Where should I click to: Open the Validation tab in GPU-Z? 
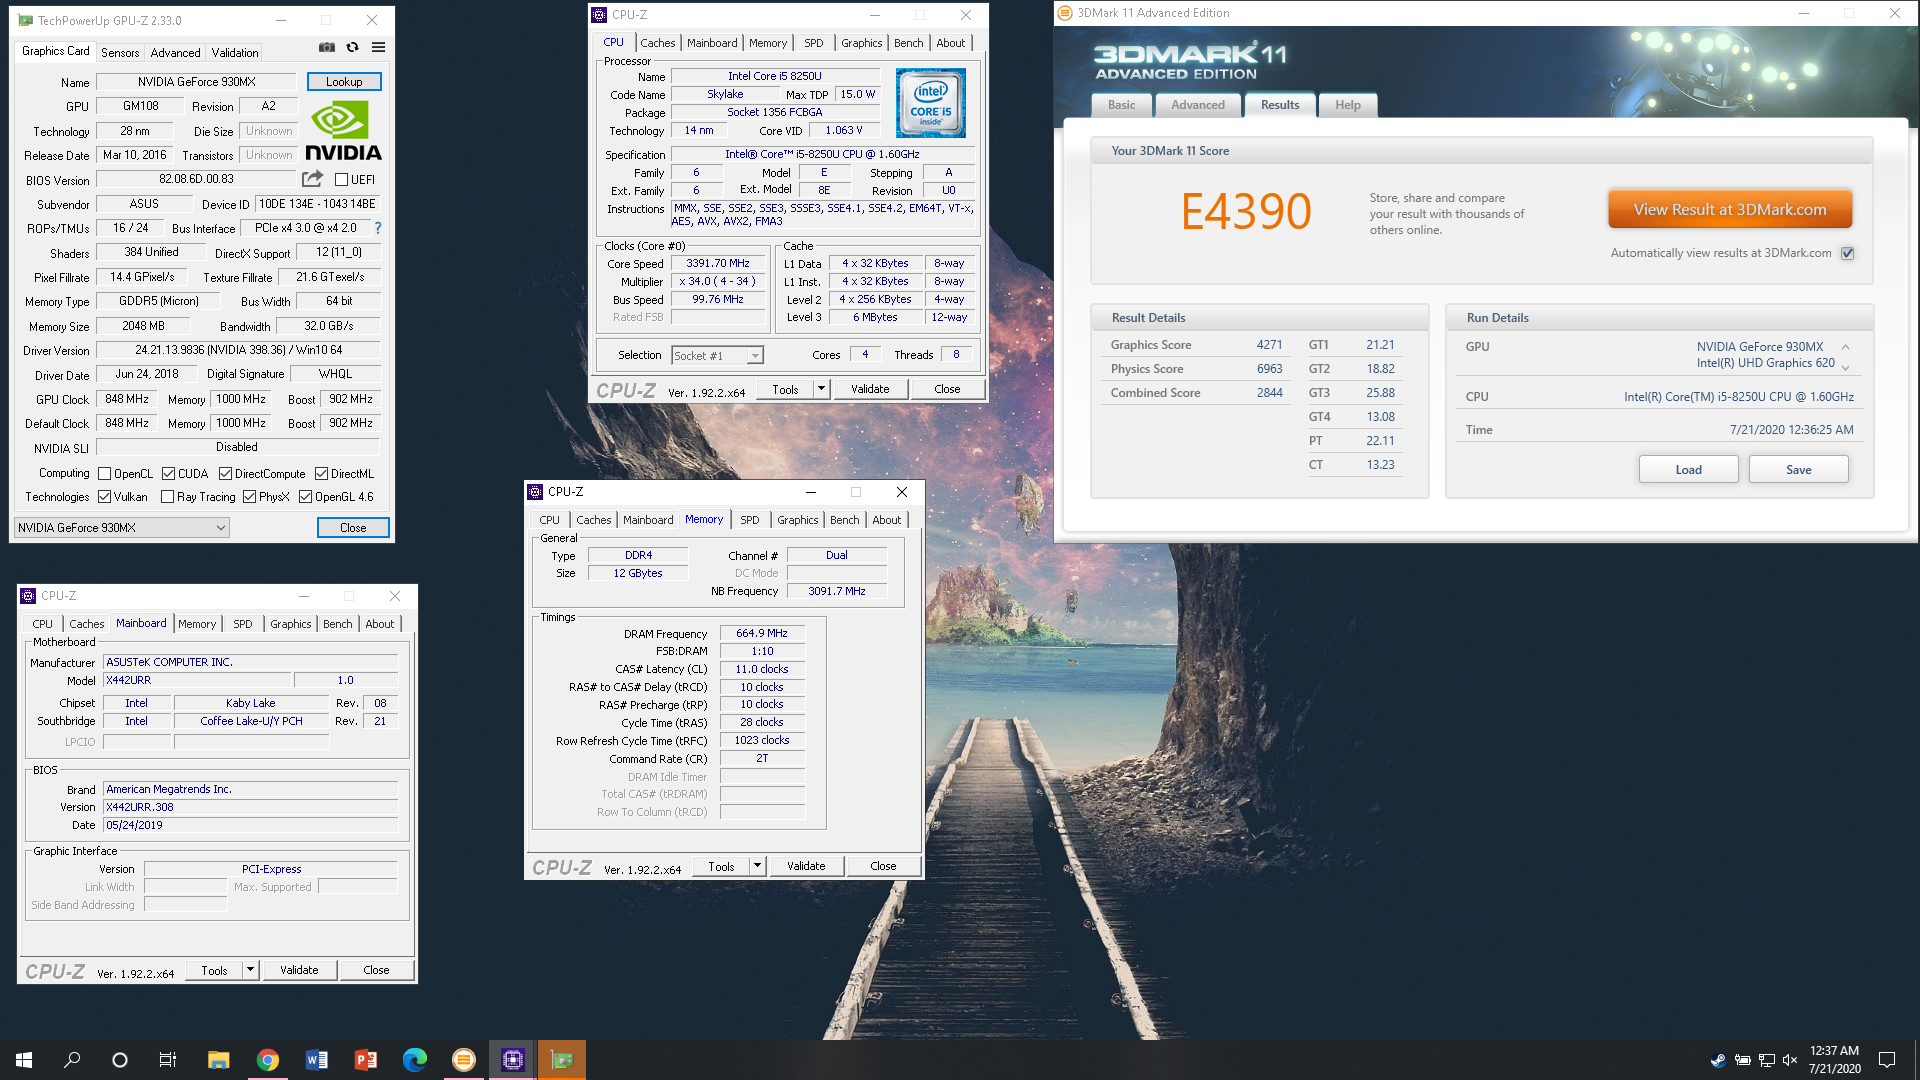coord(235,52)
